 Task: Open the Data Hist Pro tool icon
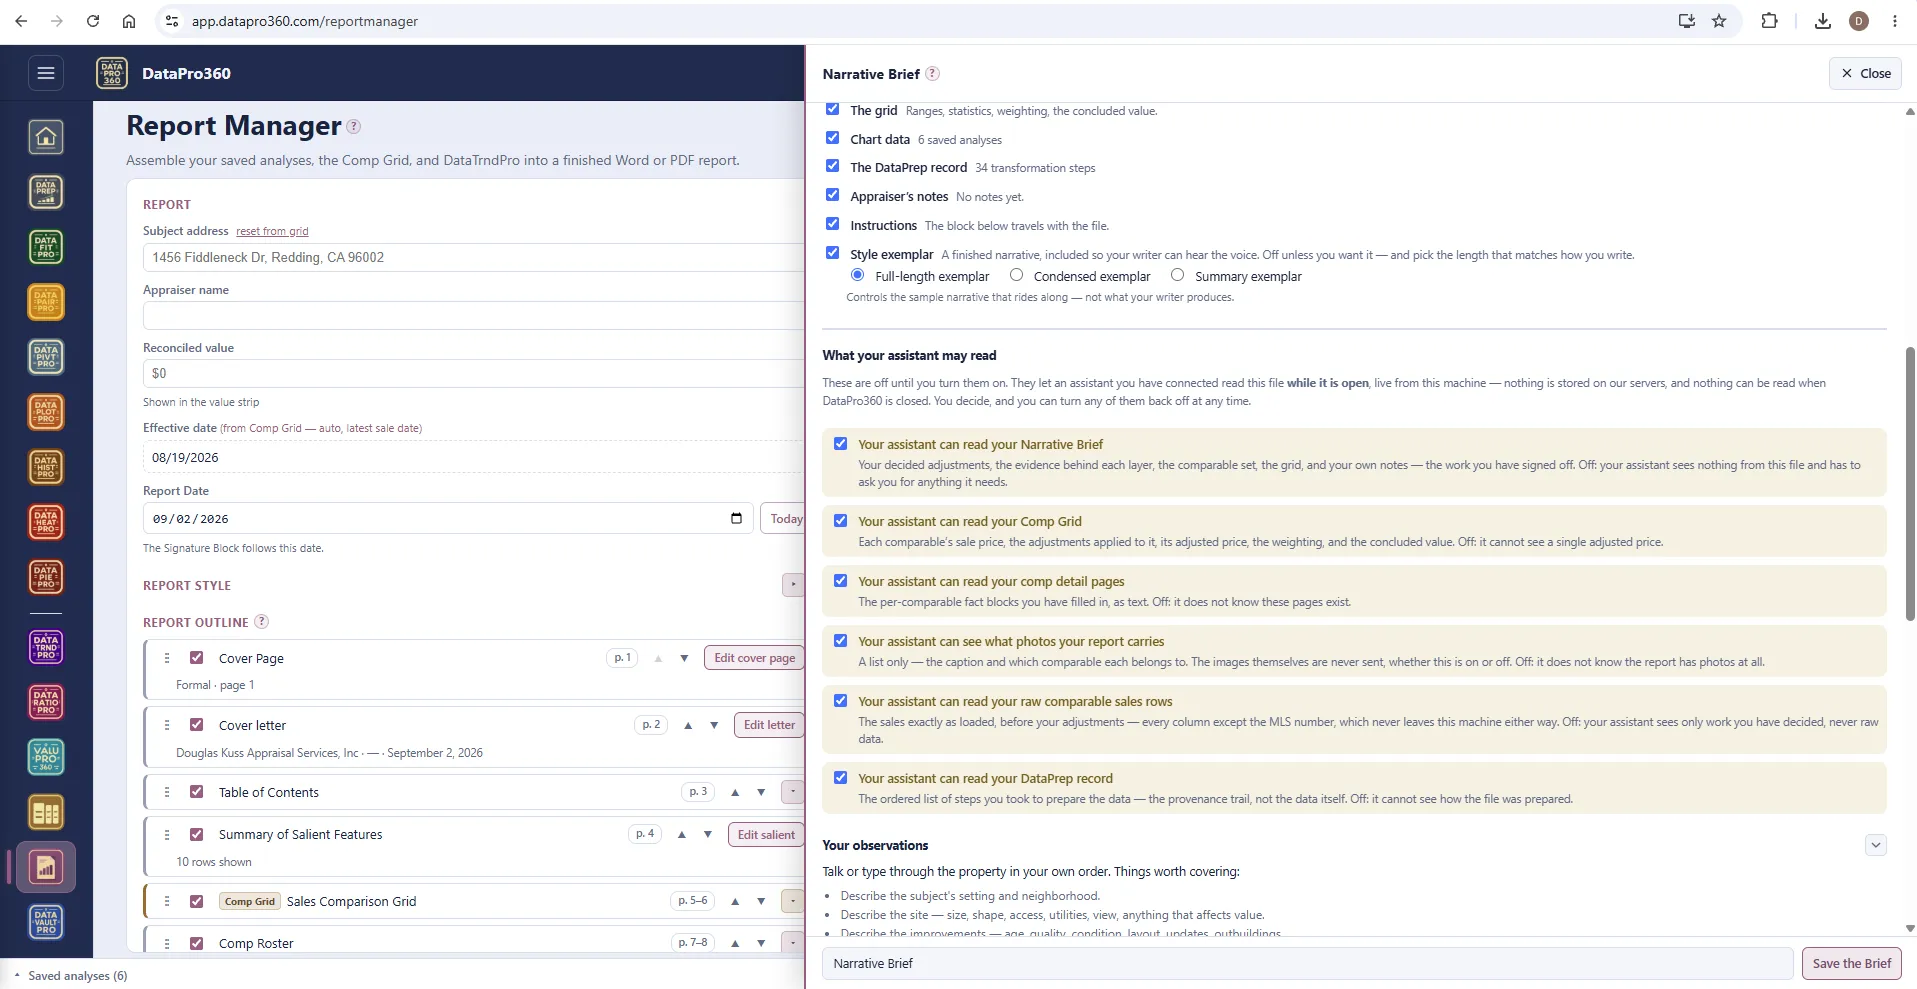point(46,467)
